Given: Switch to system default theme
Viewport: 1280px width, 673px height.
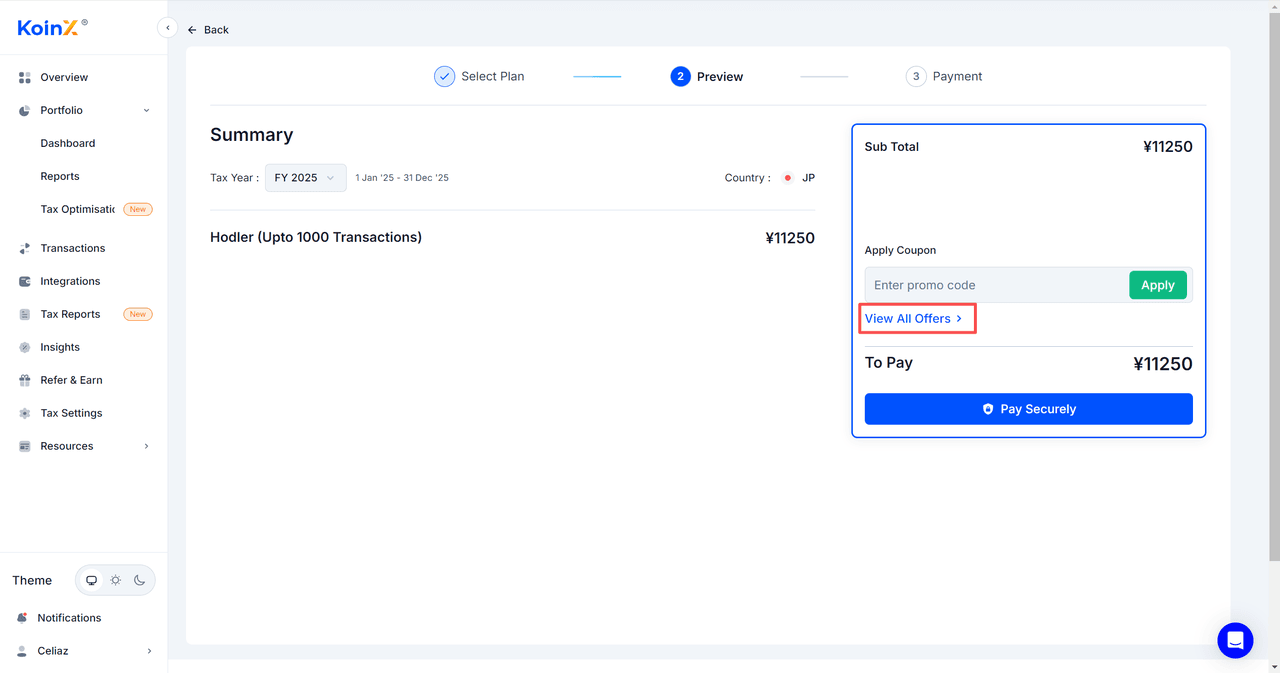Looking at the screenshot, I should (x=92, y=580).
